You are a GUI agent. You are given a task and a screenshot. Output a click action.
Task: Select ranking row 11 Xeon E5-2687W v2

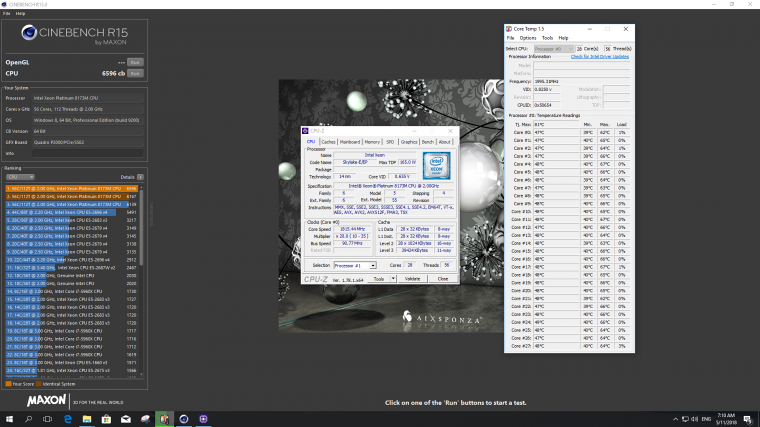pos(72,268)
